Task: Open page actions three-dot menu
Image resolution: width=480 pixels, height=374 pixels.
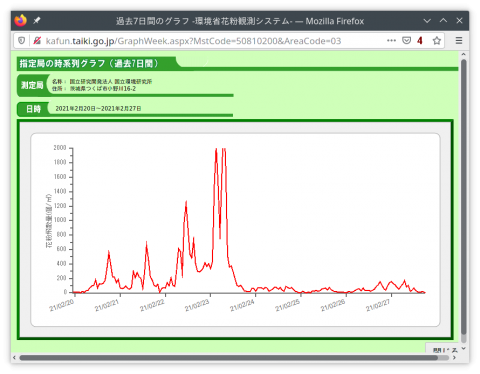Action: [x=391, y=41]
